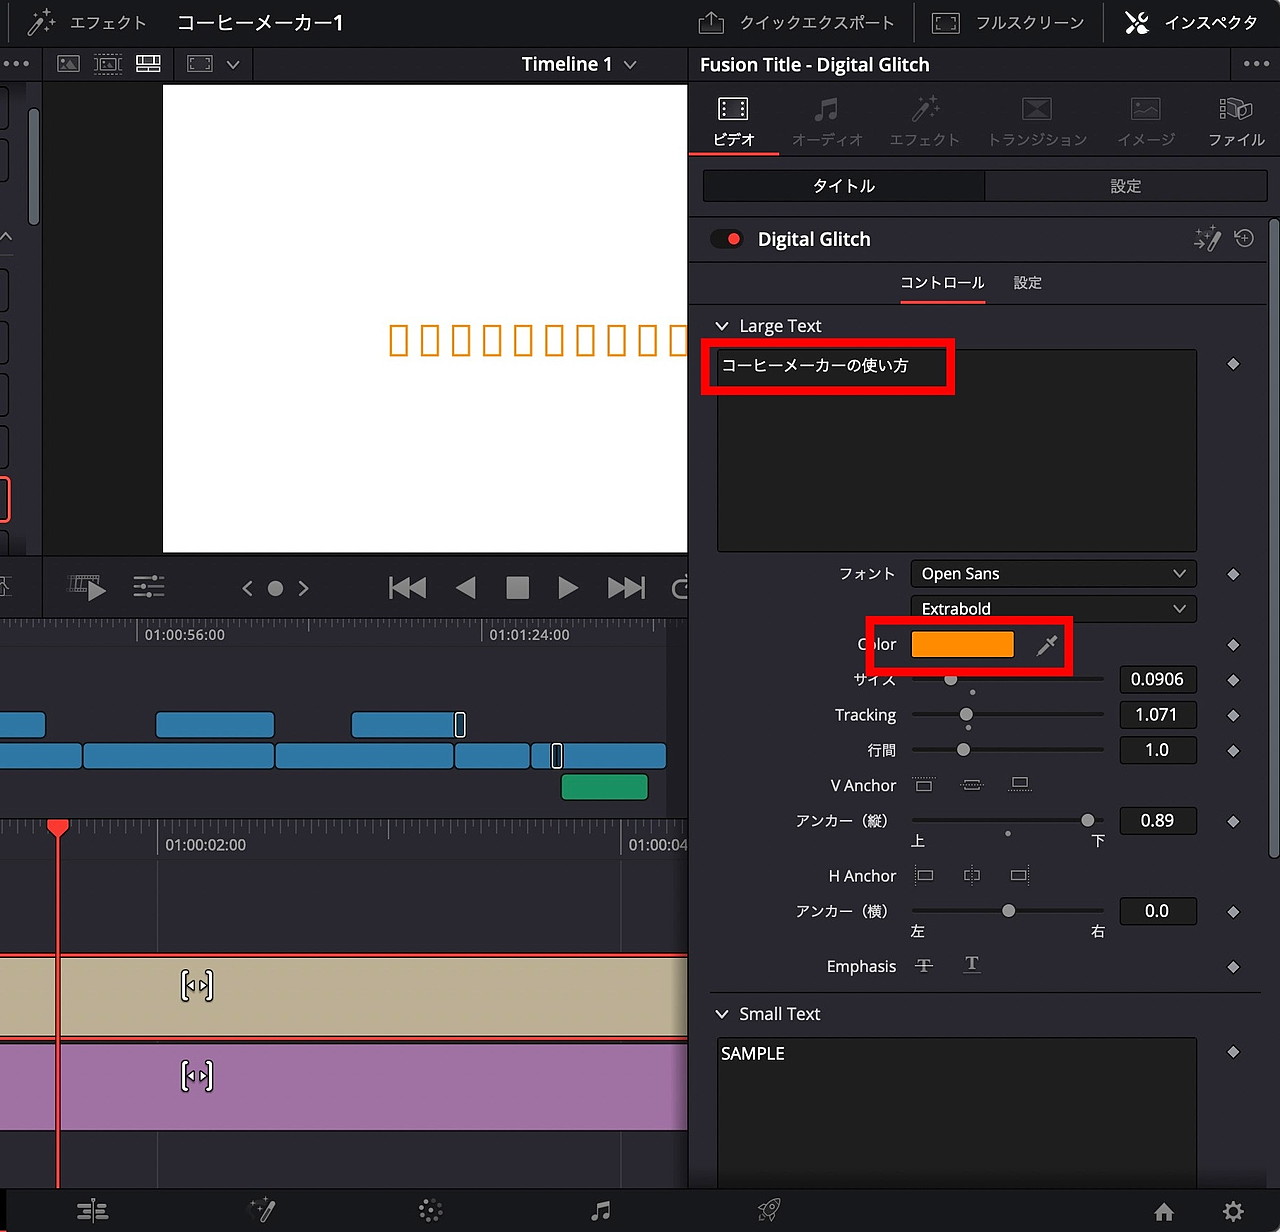Screen dimensions: 1280x1232
Task: Play the timeline forward
Action: (x=568, y=588)
